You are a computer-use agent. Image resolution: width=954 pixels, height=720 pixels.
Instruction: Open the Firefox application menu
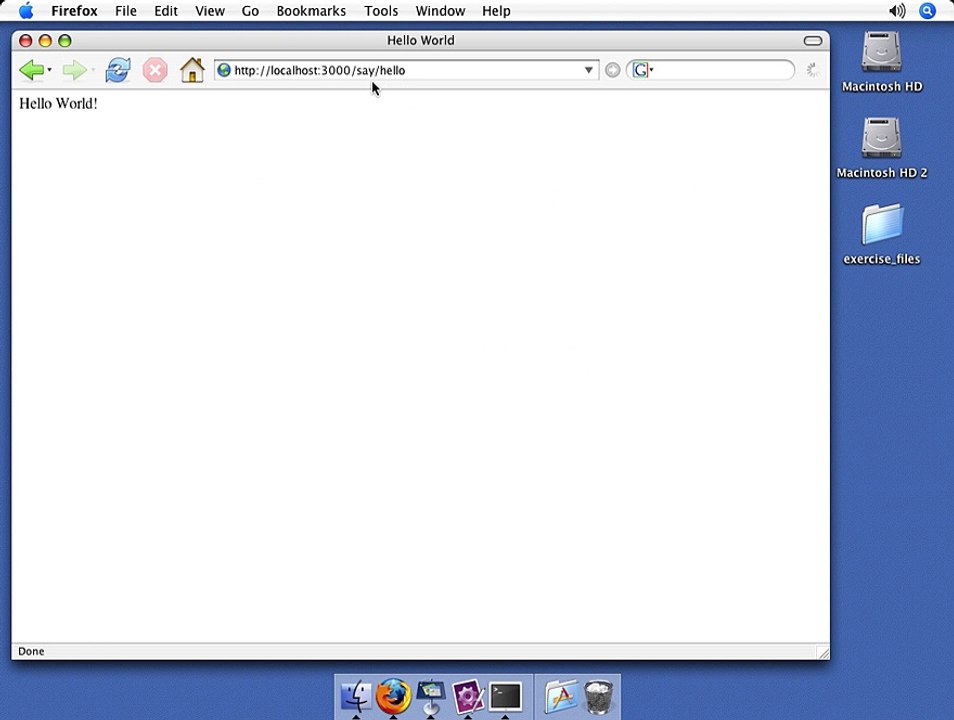pyautogui.click(x=74, y=11)
